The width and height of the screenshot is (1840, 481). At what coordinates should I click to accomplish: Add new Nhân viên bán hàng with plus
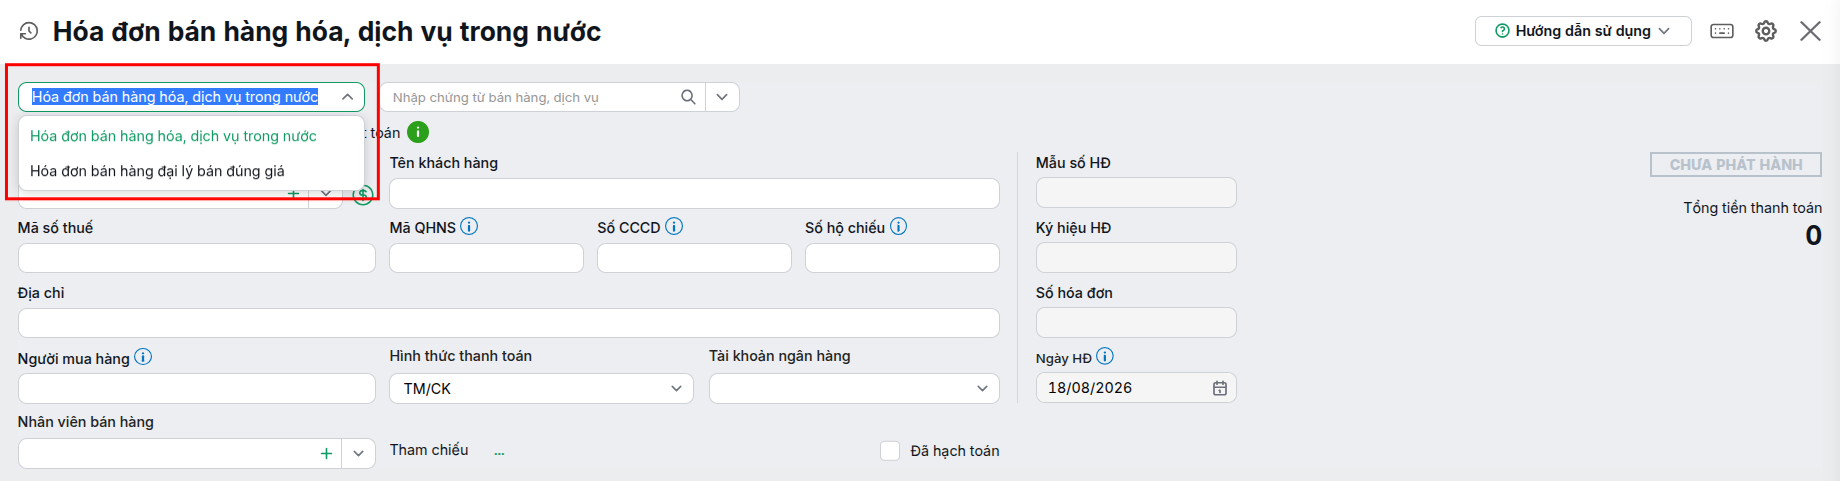click(x=326, y=453)
